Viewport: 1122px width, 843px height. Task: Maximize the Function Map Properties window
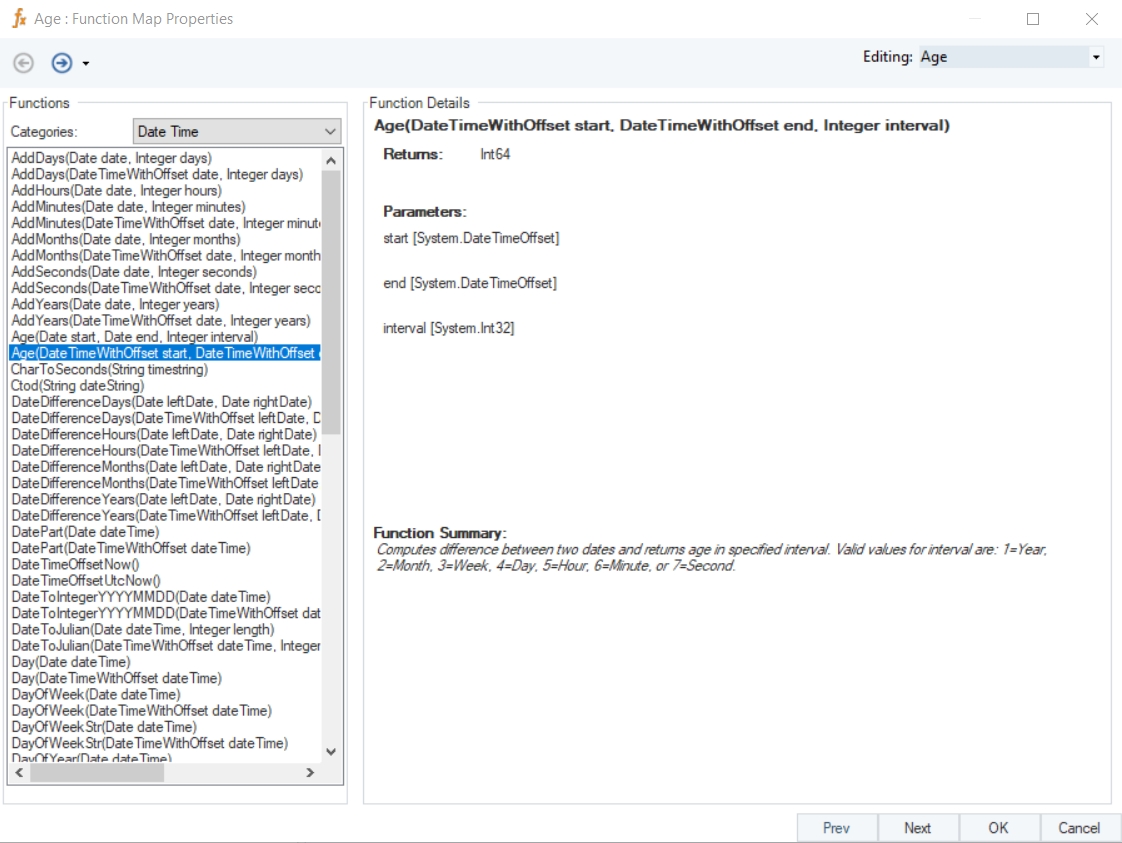click(1033, 19)
